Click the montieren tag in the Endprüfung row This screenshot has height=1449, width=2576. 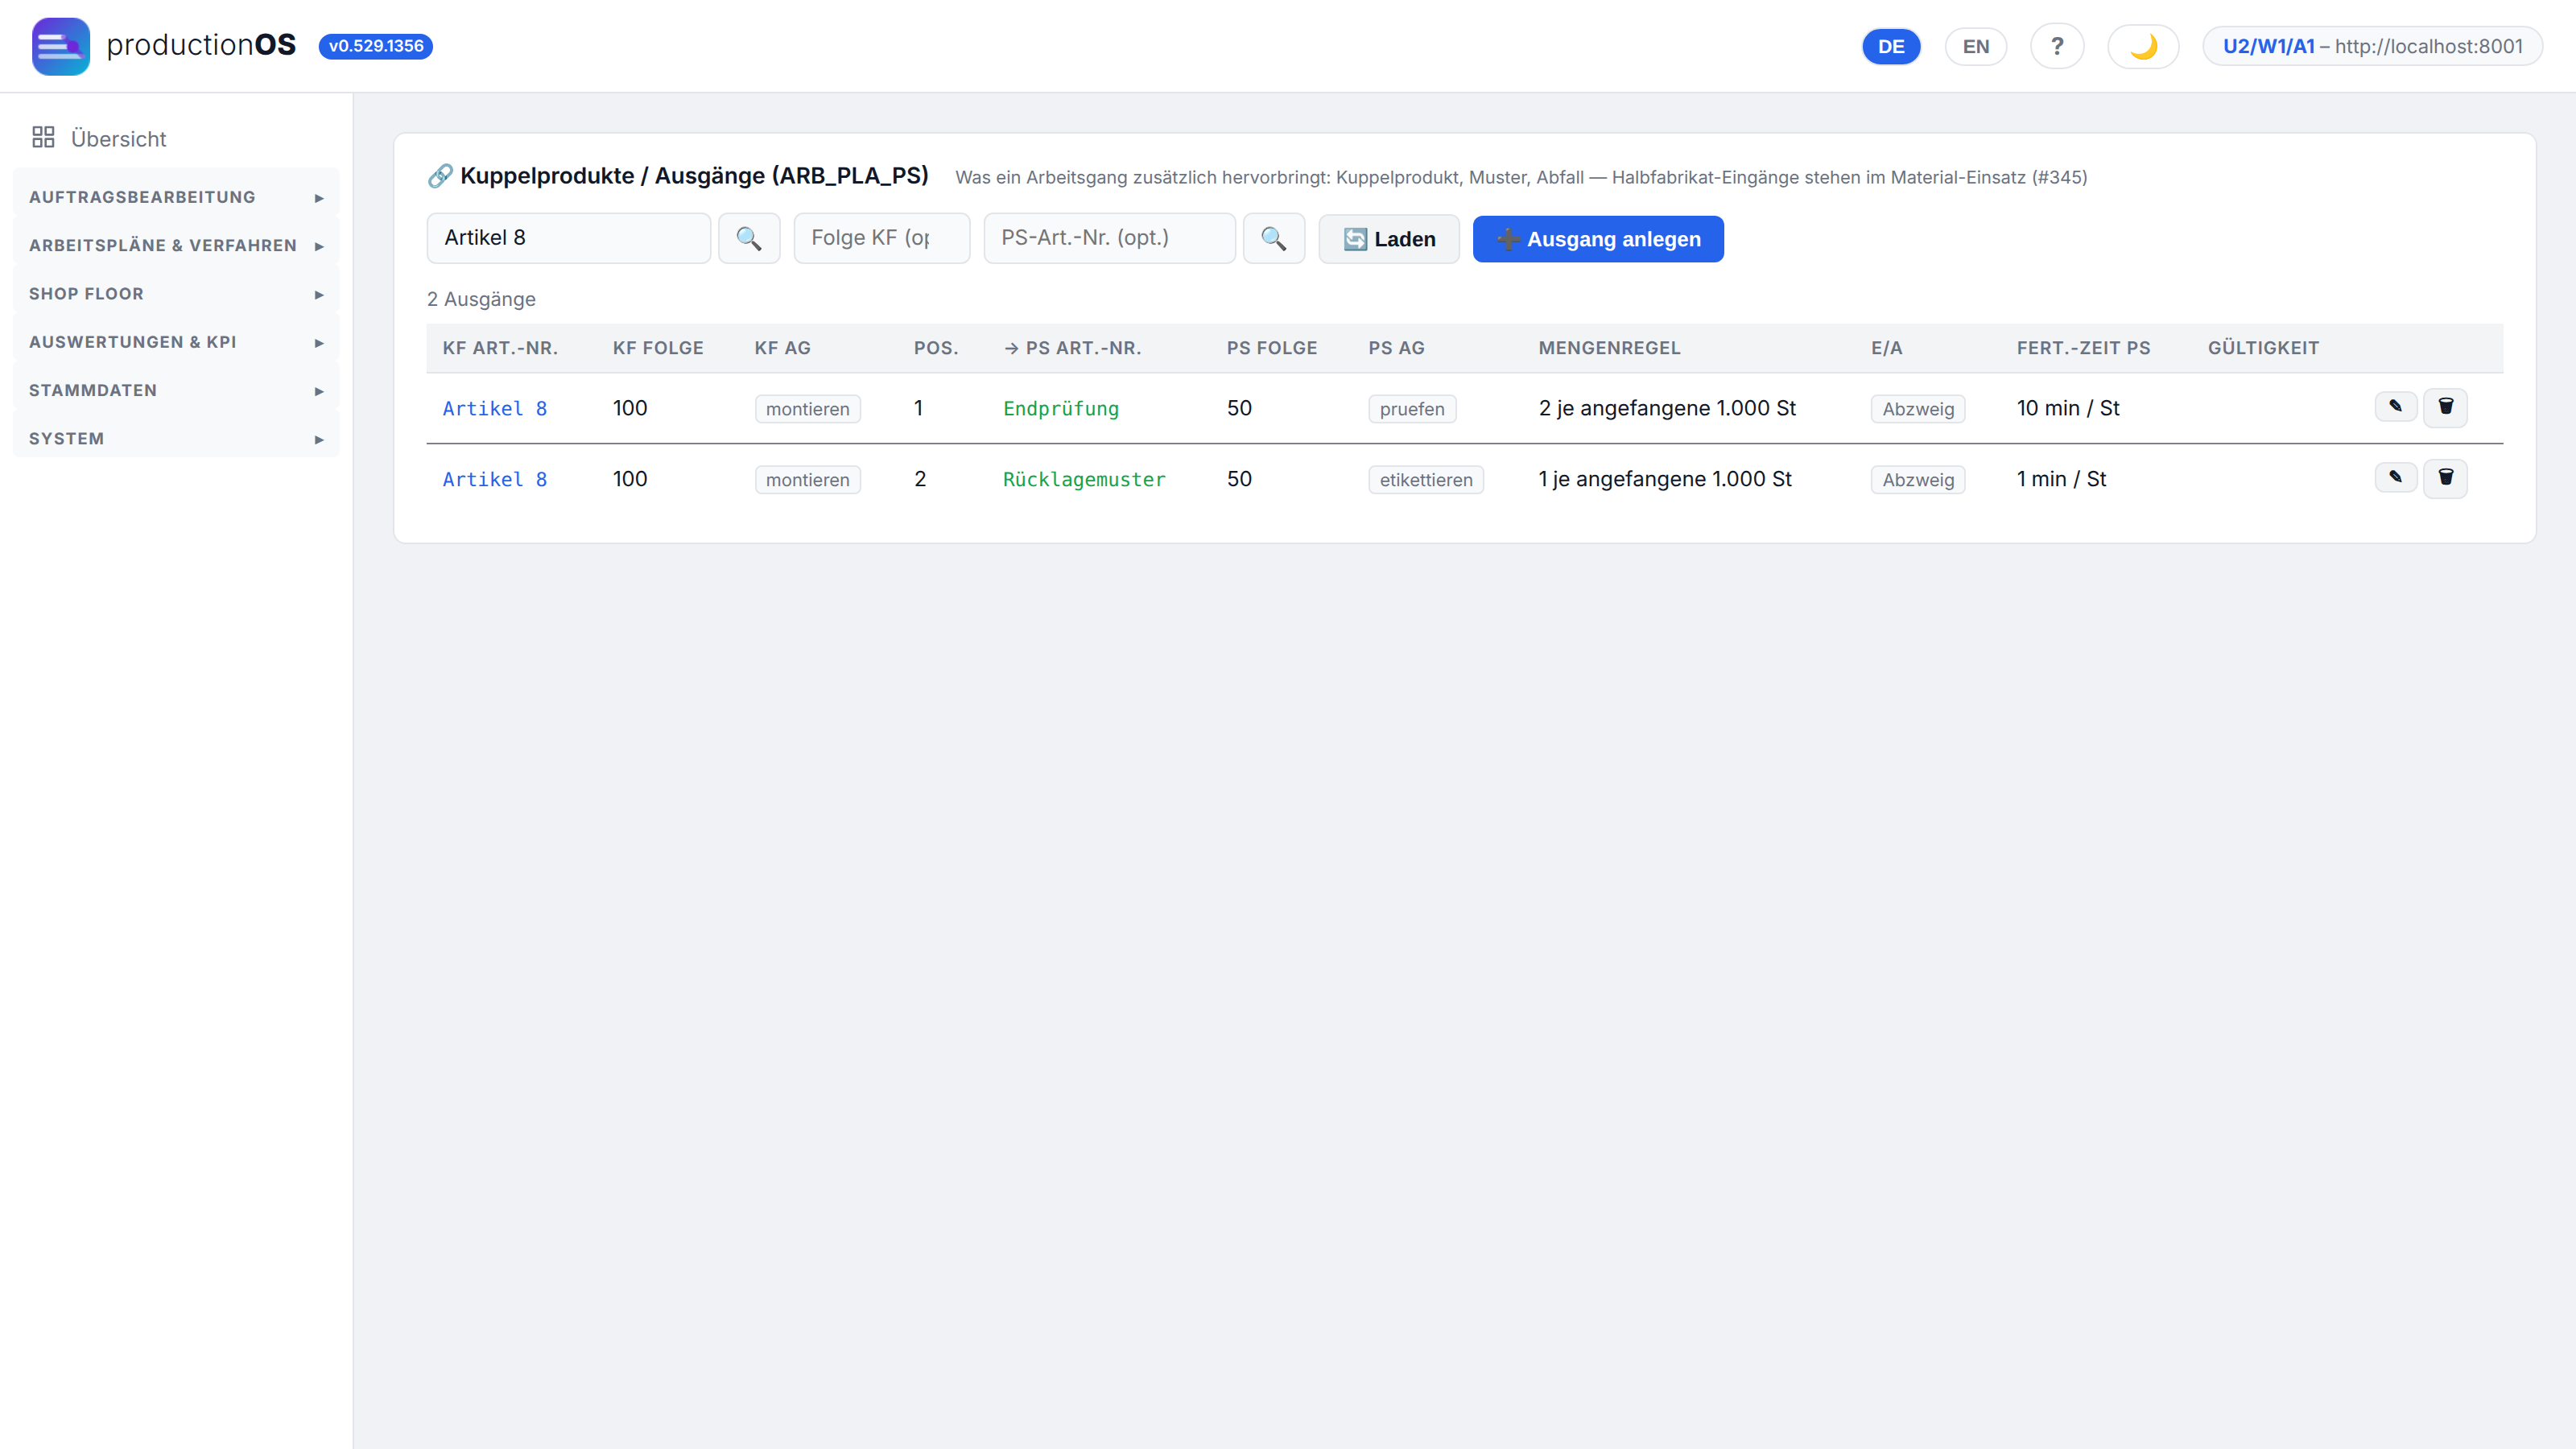807,409
